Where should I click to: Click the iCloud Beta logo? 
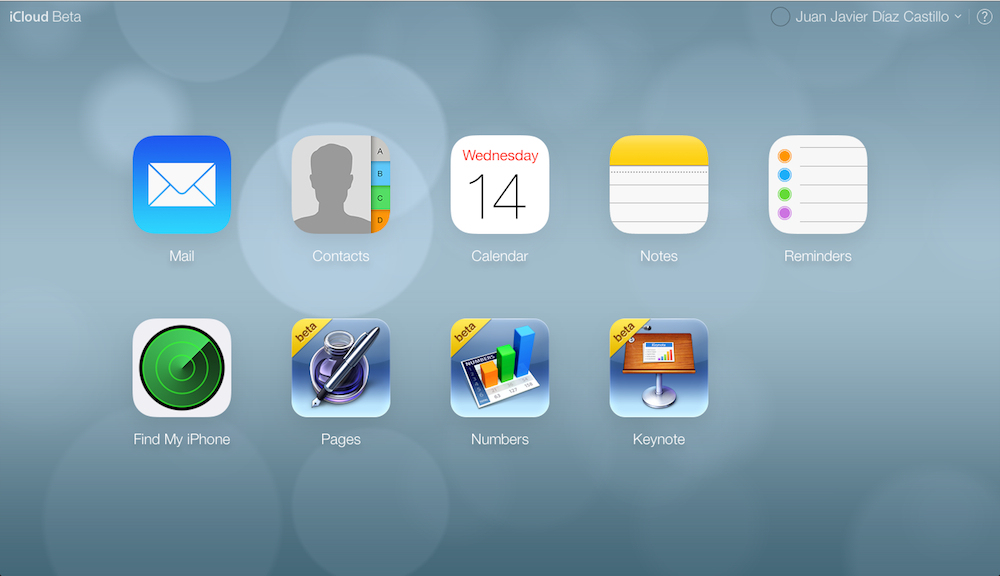click(x=44, y=15)
